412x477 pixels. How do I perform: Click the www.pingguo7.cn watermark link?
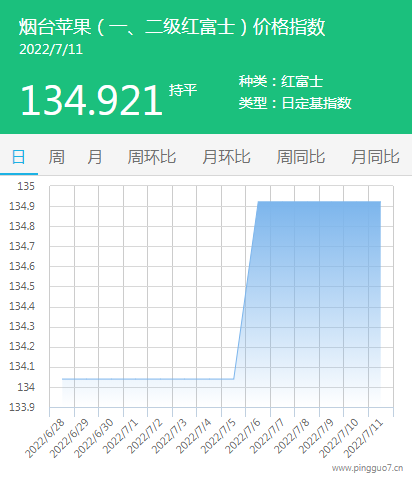tap(367, 468)
